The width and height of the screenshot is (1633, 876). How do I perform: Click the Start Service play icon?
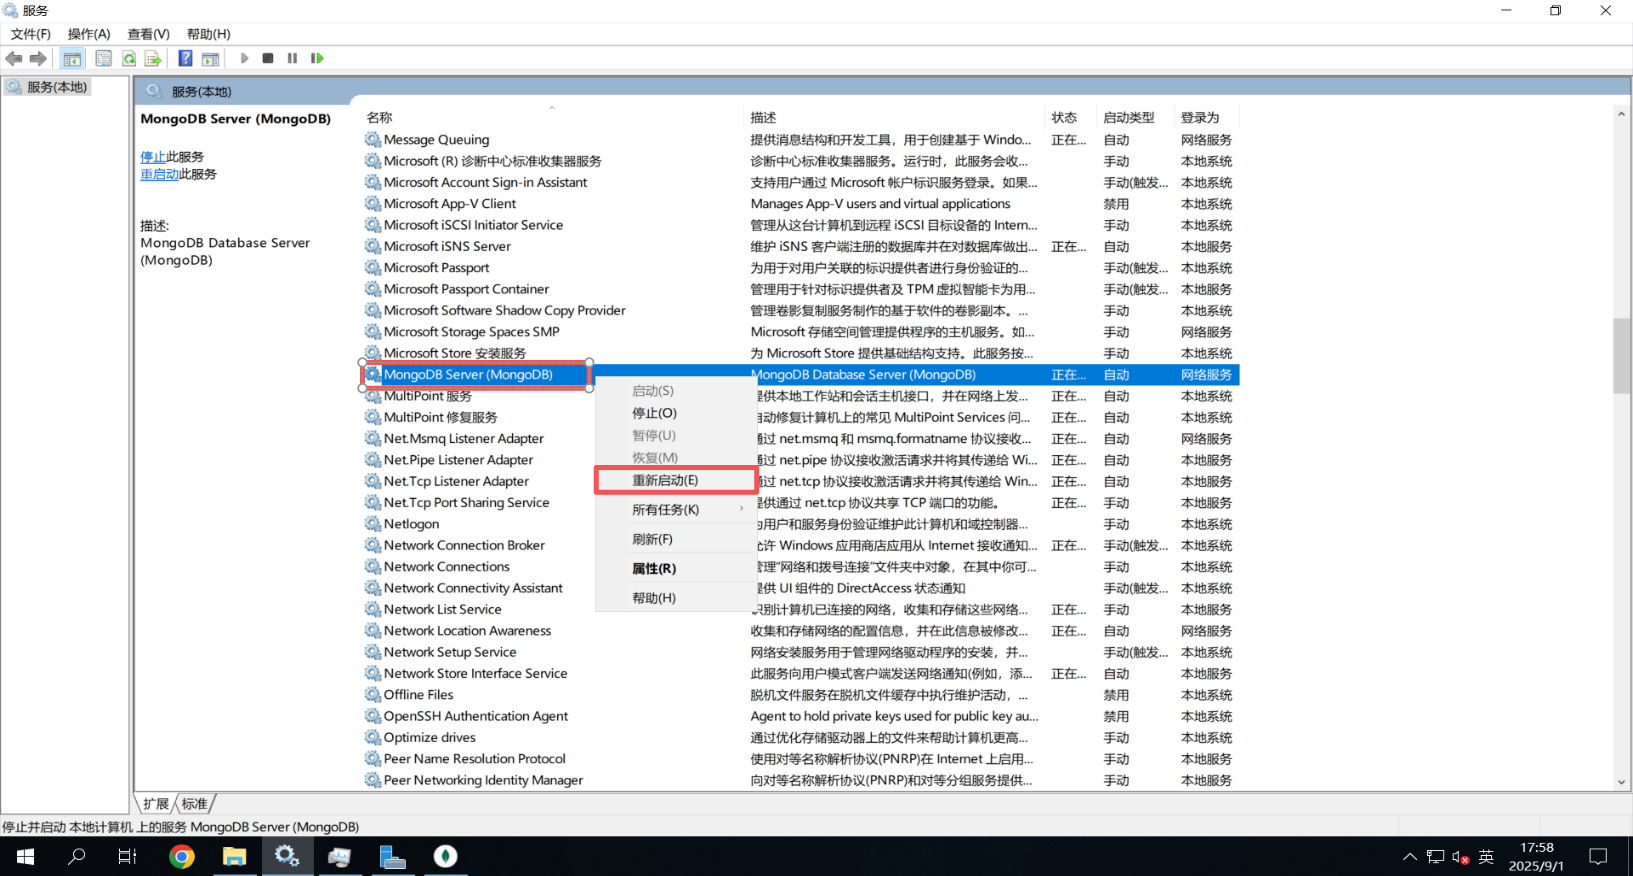tap(244, 58)
